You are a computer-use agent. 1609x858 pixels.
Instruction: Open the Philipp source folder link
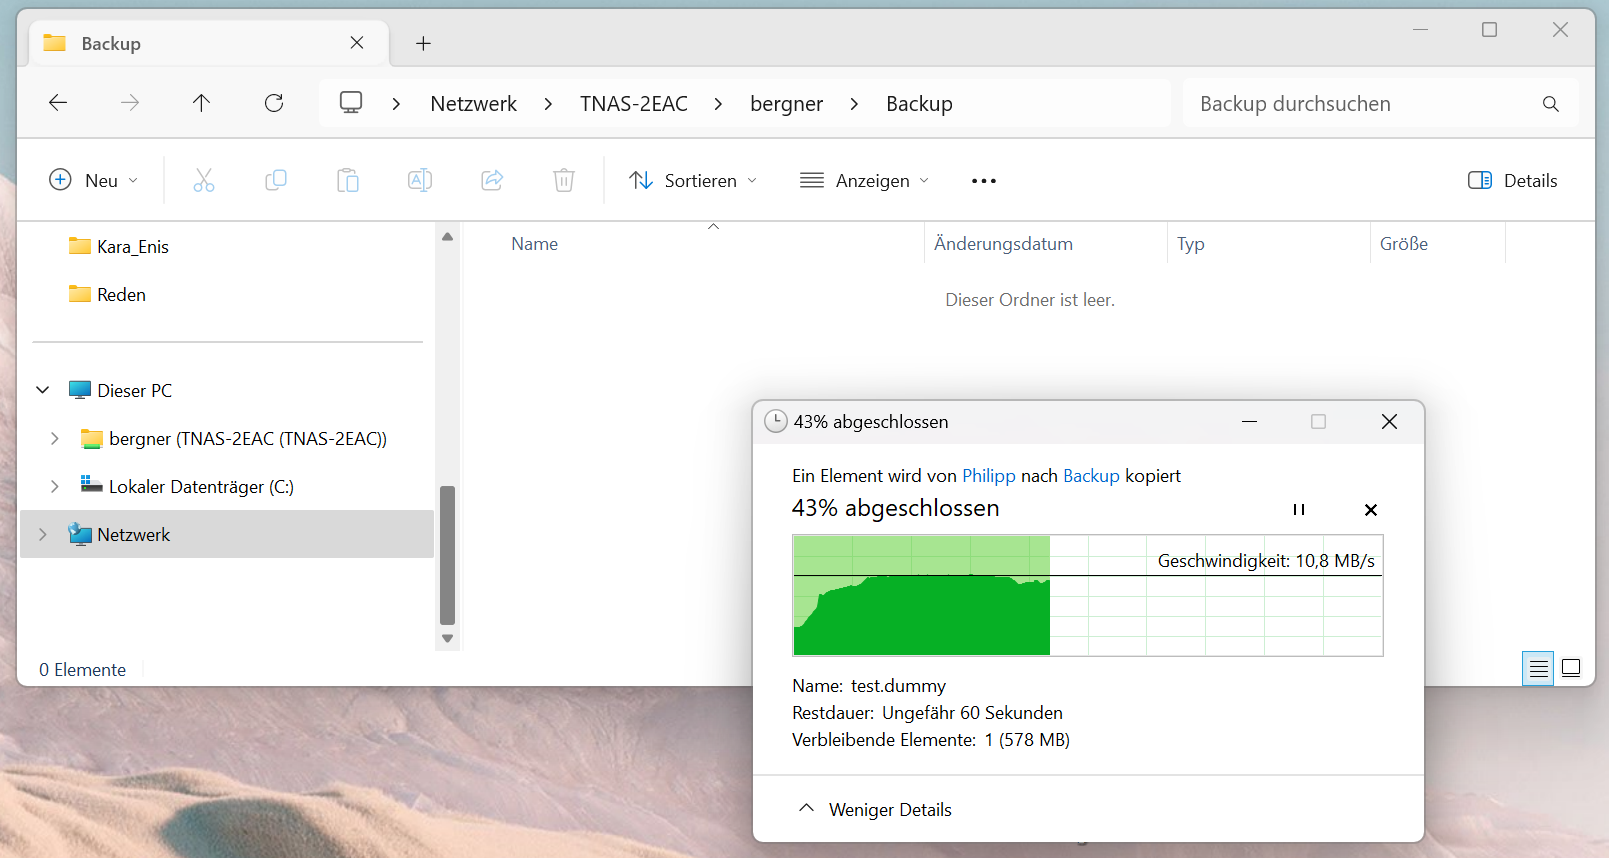988,476
